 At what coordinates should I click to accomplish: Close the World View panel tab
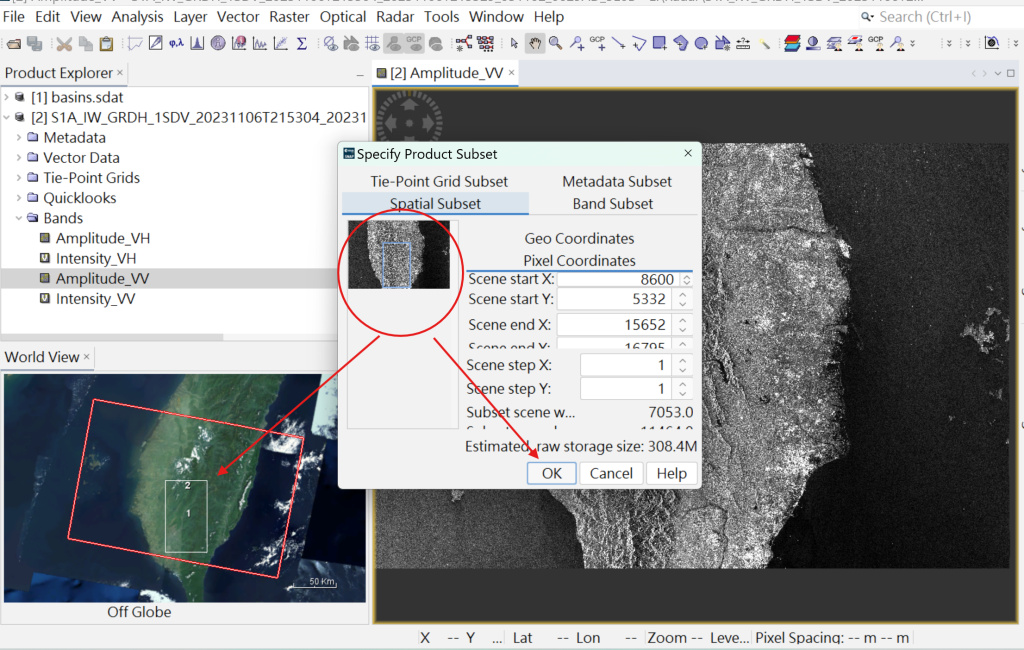tap(86, 357)
